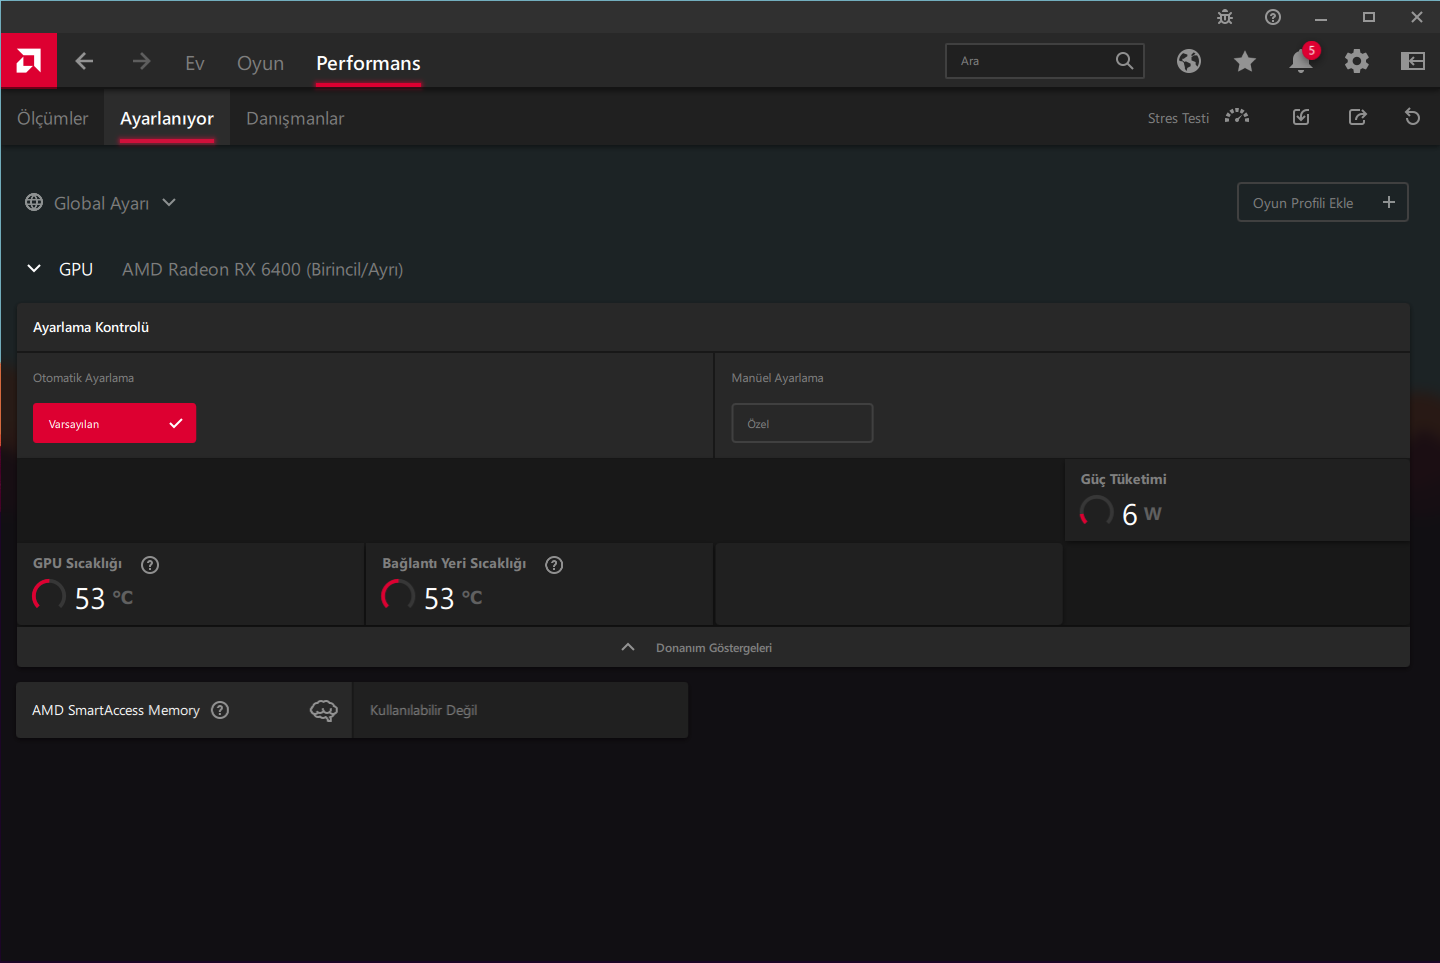Toggle the sidebar panel icon
Screen dimensions: 1440x963
pyautogui.click(x=1413, y=61)
